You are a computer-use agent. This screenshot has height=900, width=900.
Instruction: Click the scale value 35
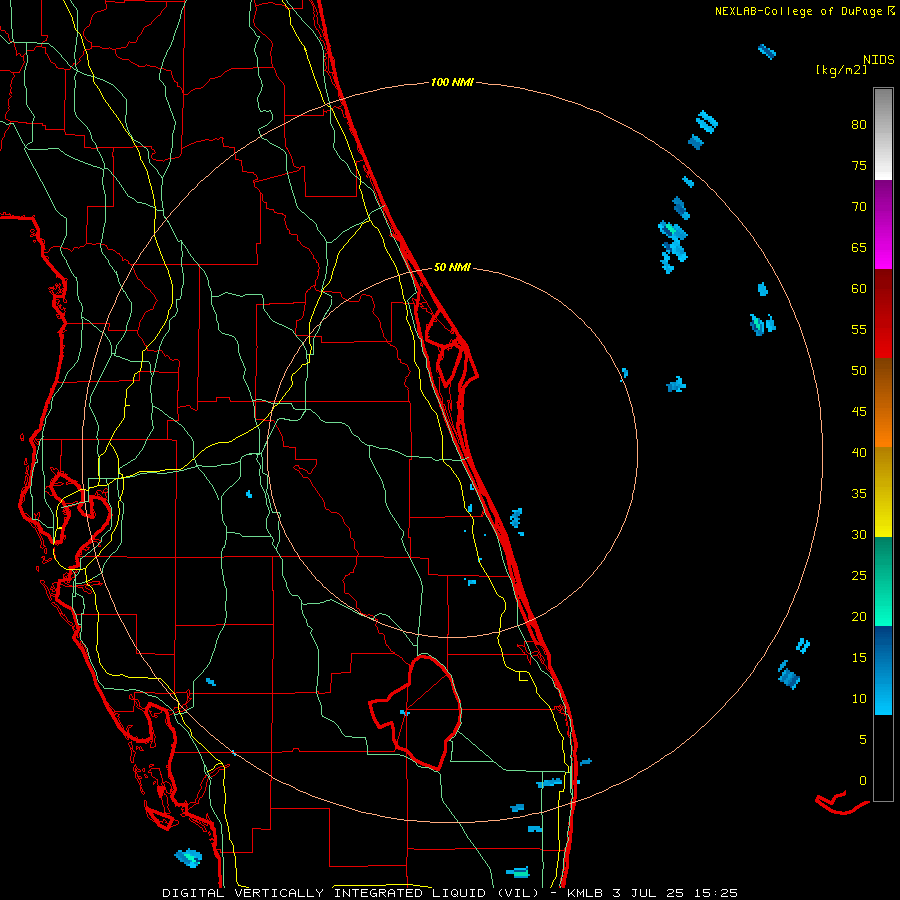click(859, 494)
